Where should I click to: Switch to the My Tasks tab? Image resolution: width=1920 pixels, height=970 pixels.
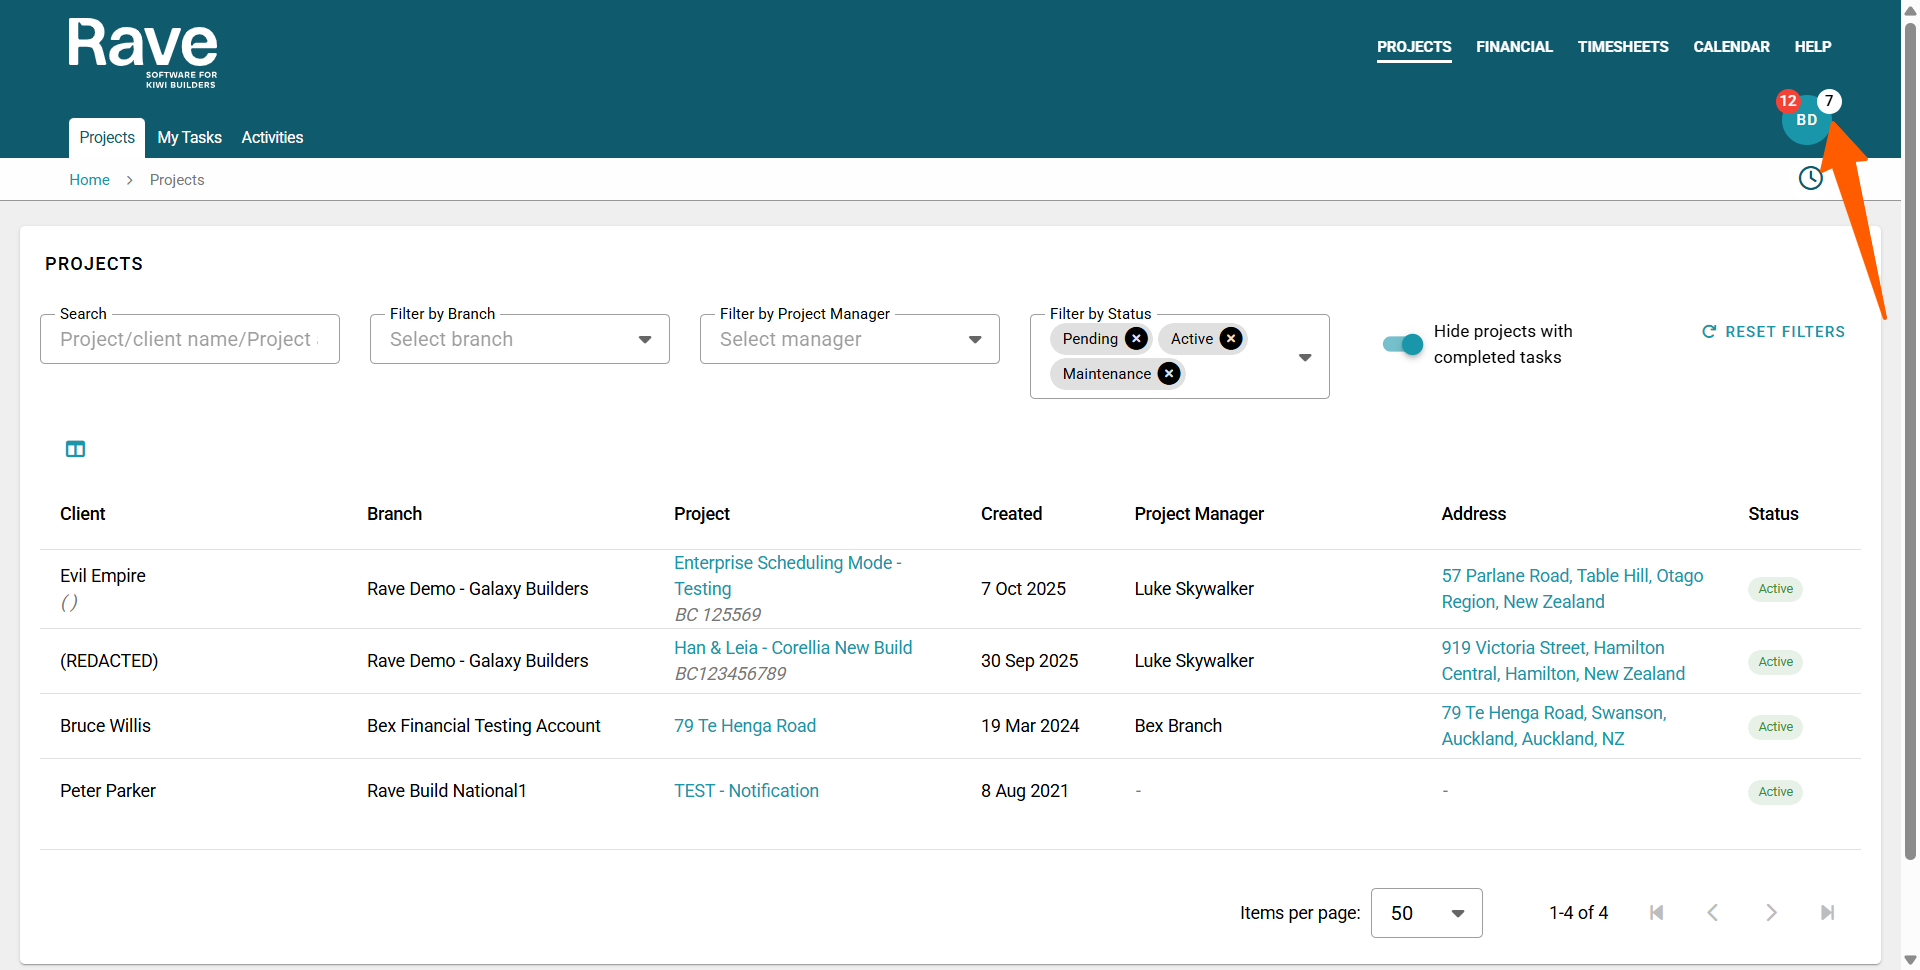pyautogui.click(x=189, y=138)
